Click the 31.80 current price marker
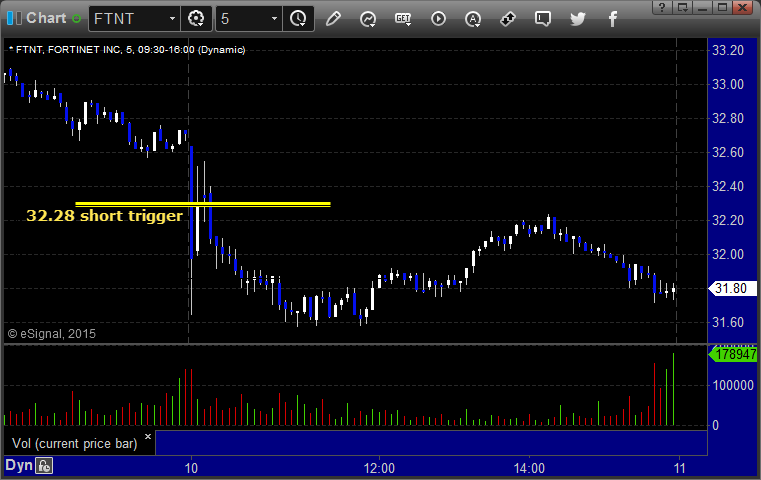761x480 pixels. pos(731,288)
